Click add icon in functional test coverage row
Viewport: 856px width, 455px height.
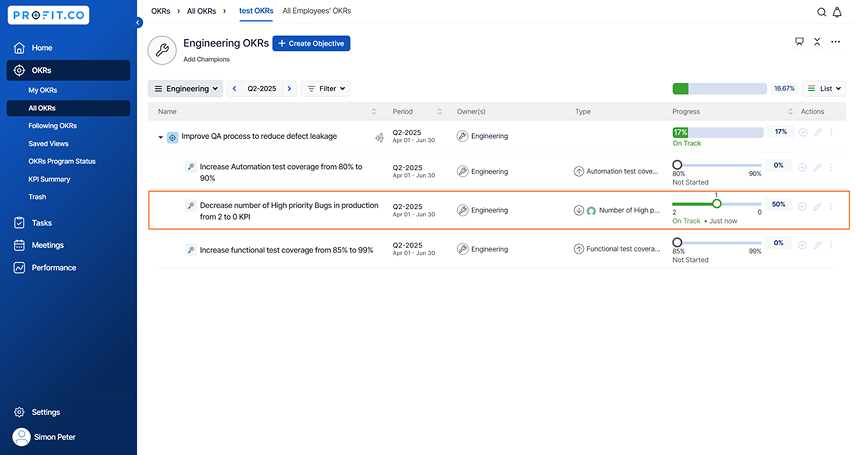pyautogui.click(x=802, y=245)
